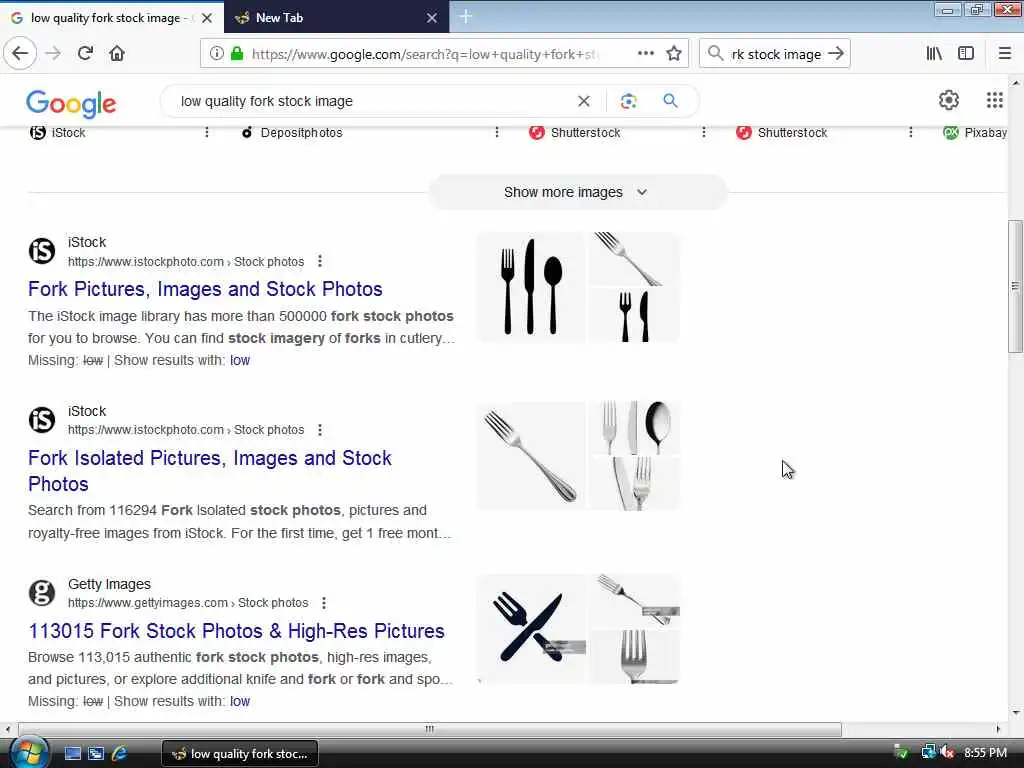Click Show Desktop icon in quick launch
1024x768 pixels.
click(72, 754)
